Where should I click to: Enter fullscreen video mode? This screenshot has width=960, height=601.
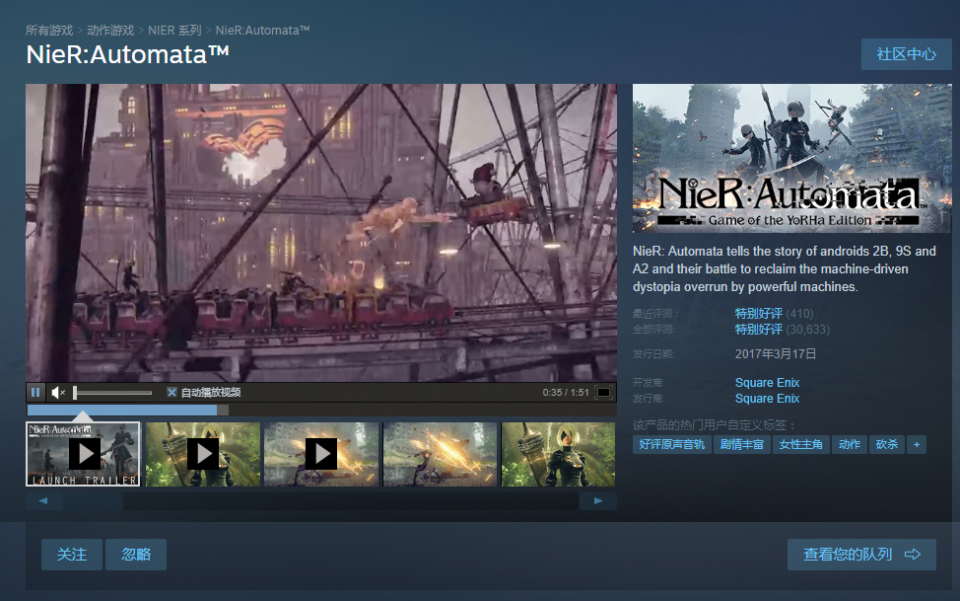pyautogui.click(x=603, y=393)
